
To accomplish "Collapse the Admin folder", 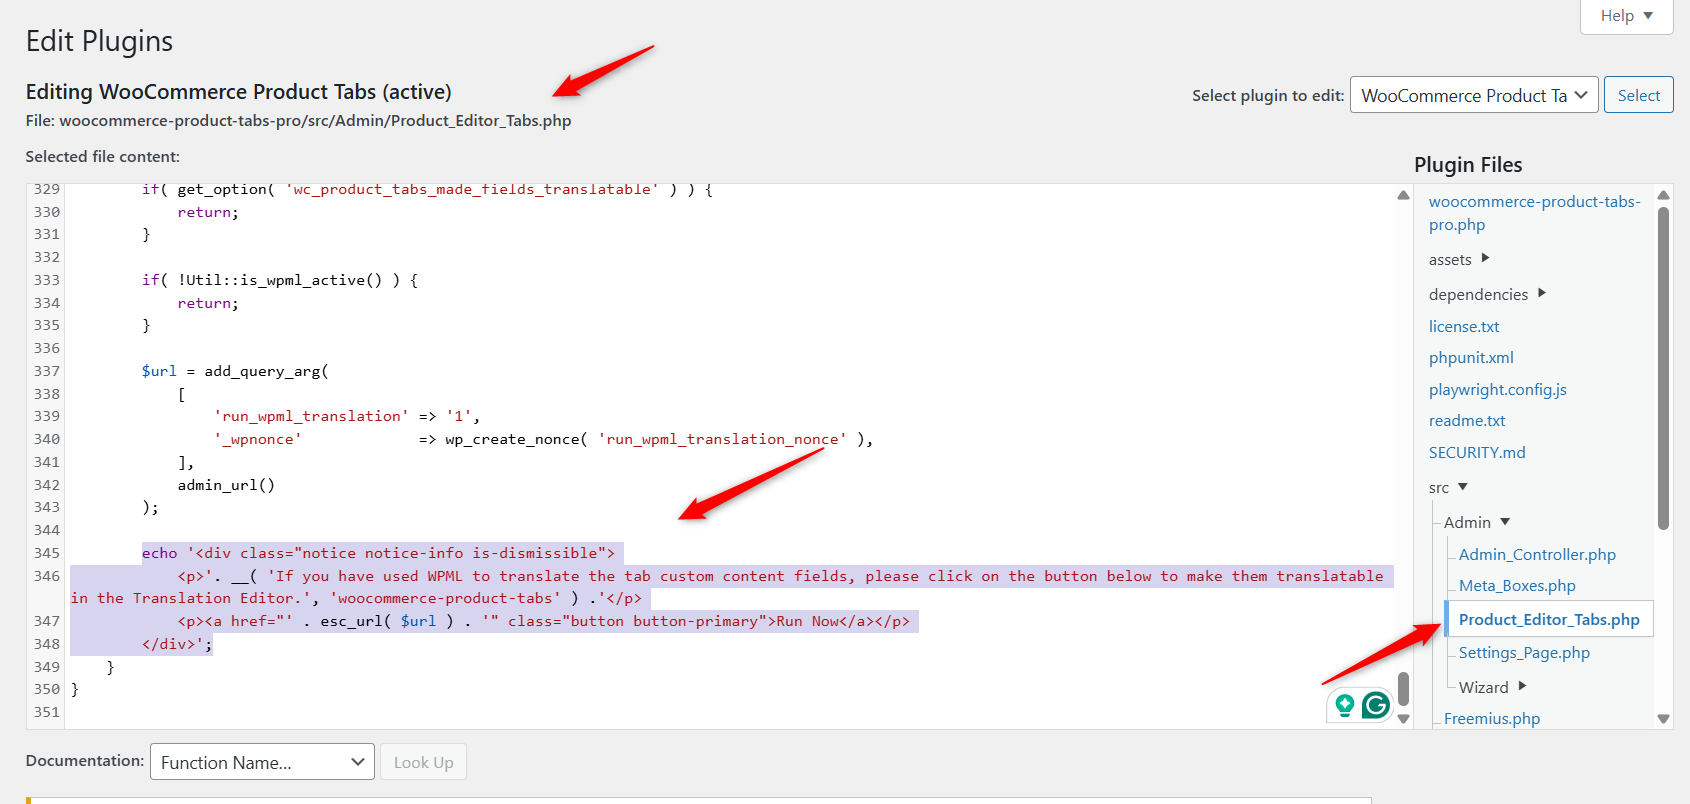I will (1477, 522).
